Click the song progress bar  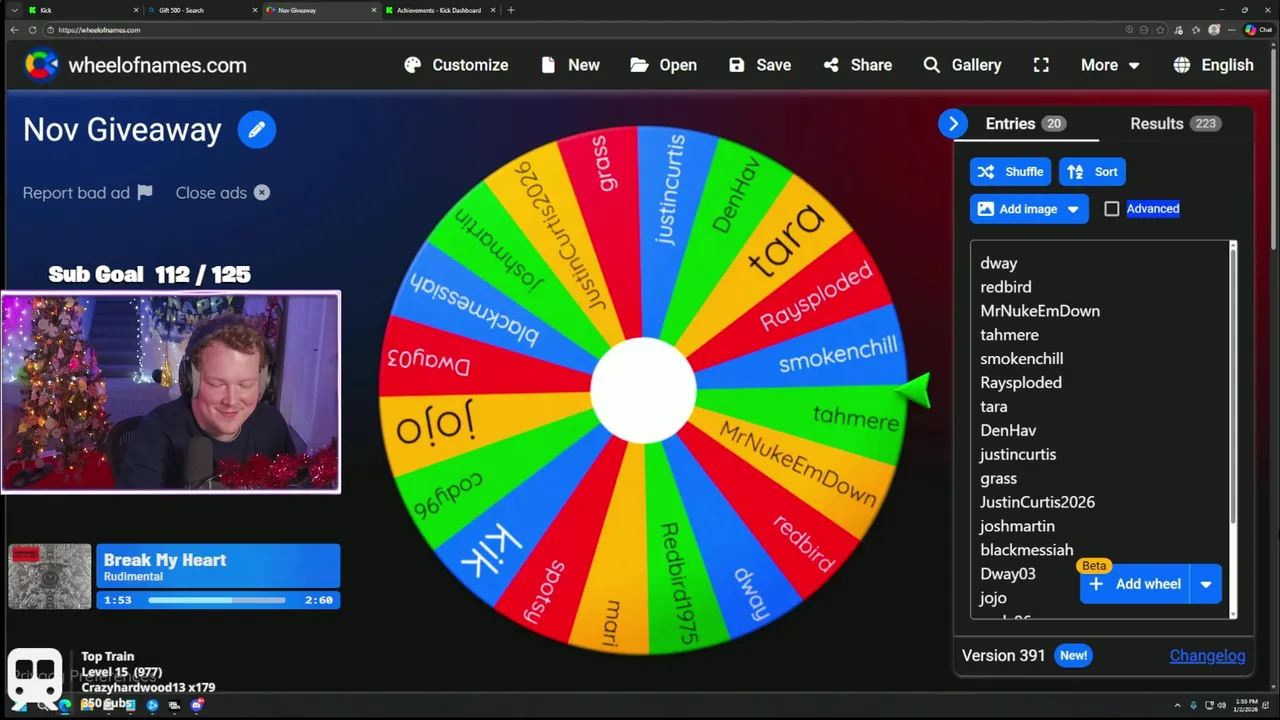click(217, 600)
